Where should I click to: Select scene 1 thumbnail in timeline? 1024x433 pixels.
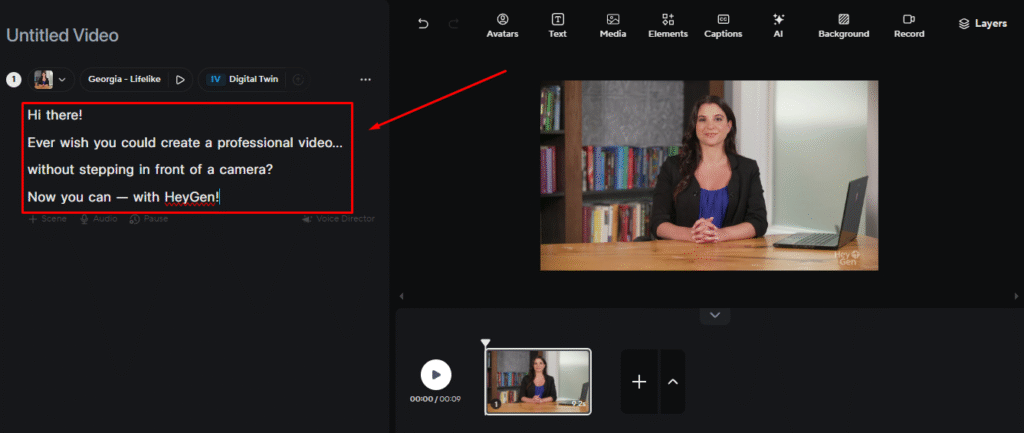coord(538,380)
